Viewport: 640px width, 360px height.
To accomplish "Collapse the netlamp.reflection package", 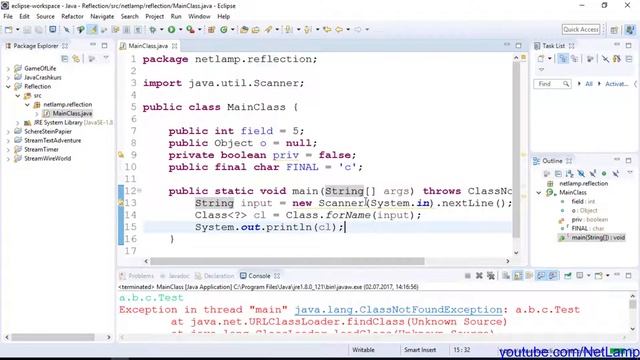I will coord(27,104).
